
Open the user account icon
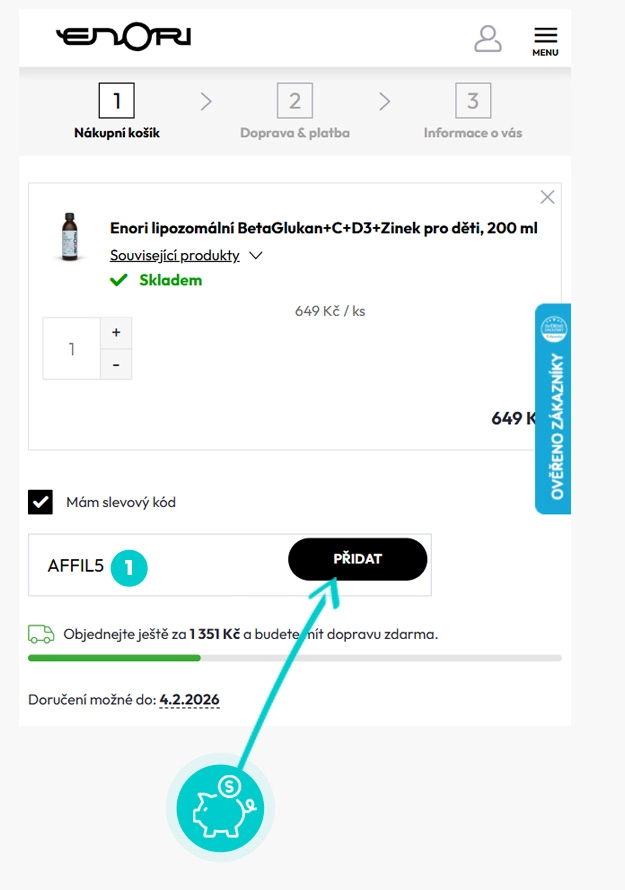488,38
